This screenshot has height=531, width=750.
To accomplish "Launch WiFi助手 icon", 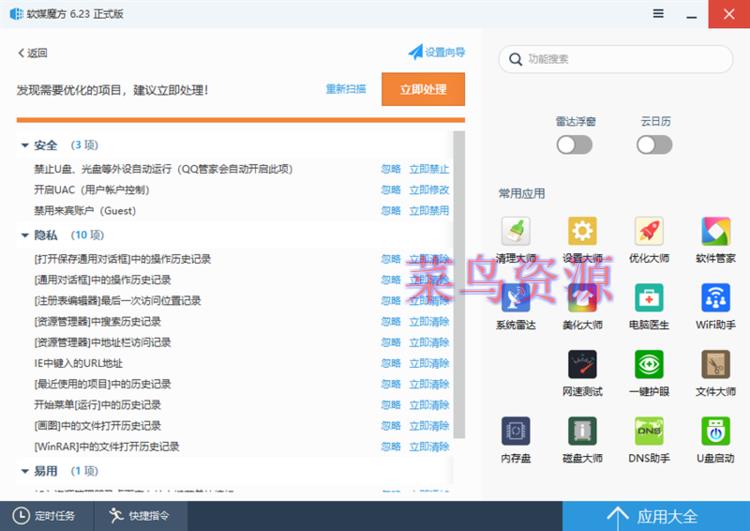I will (716, 298).
